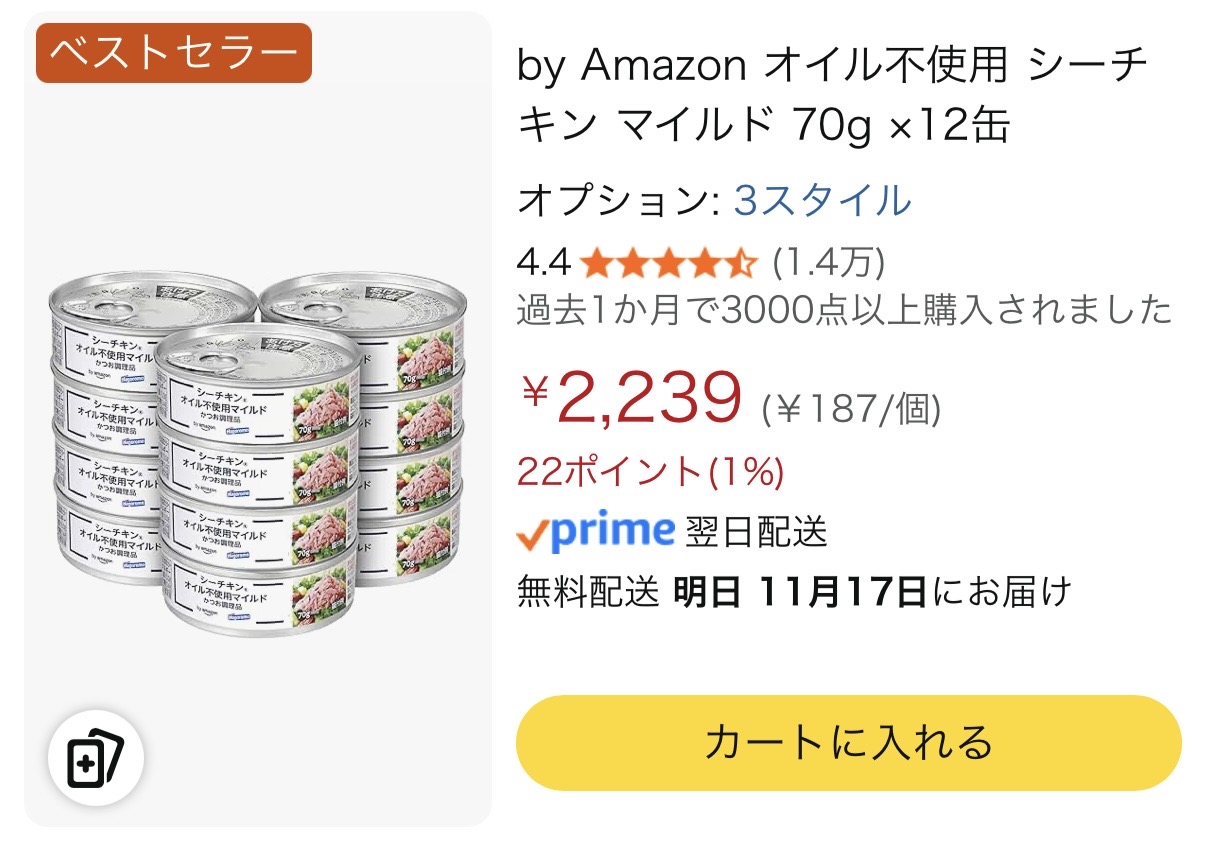Click the 過去1か月で3000点以上購入されました text
Screen dimensions: 1206x842
coord(844,310)
